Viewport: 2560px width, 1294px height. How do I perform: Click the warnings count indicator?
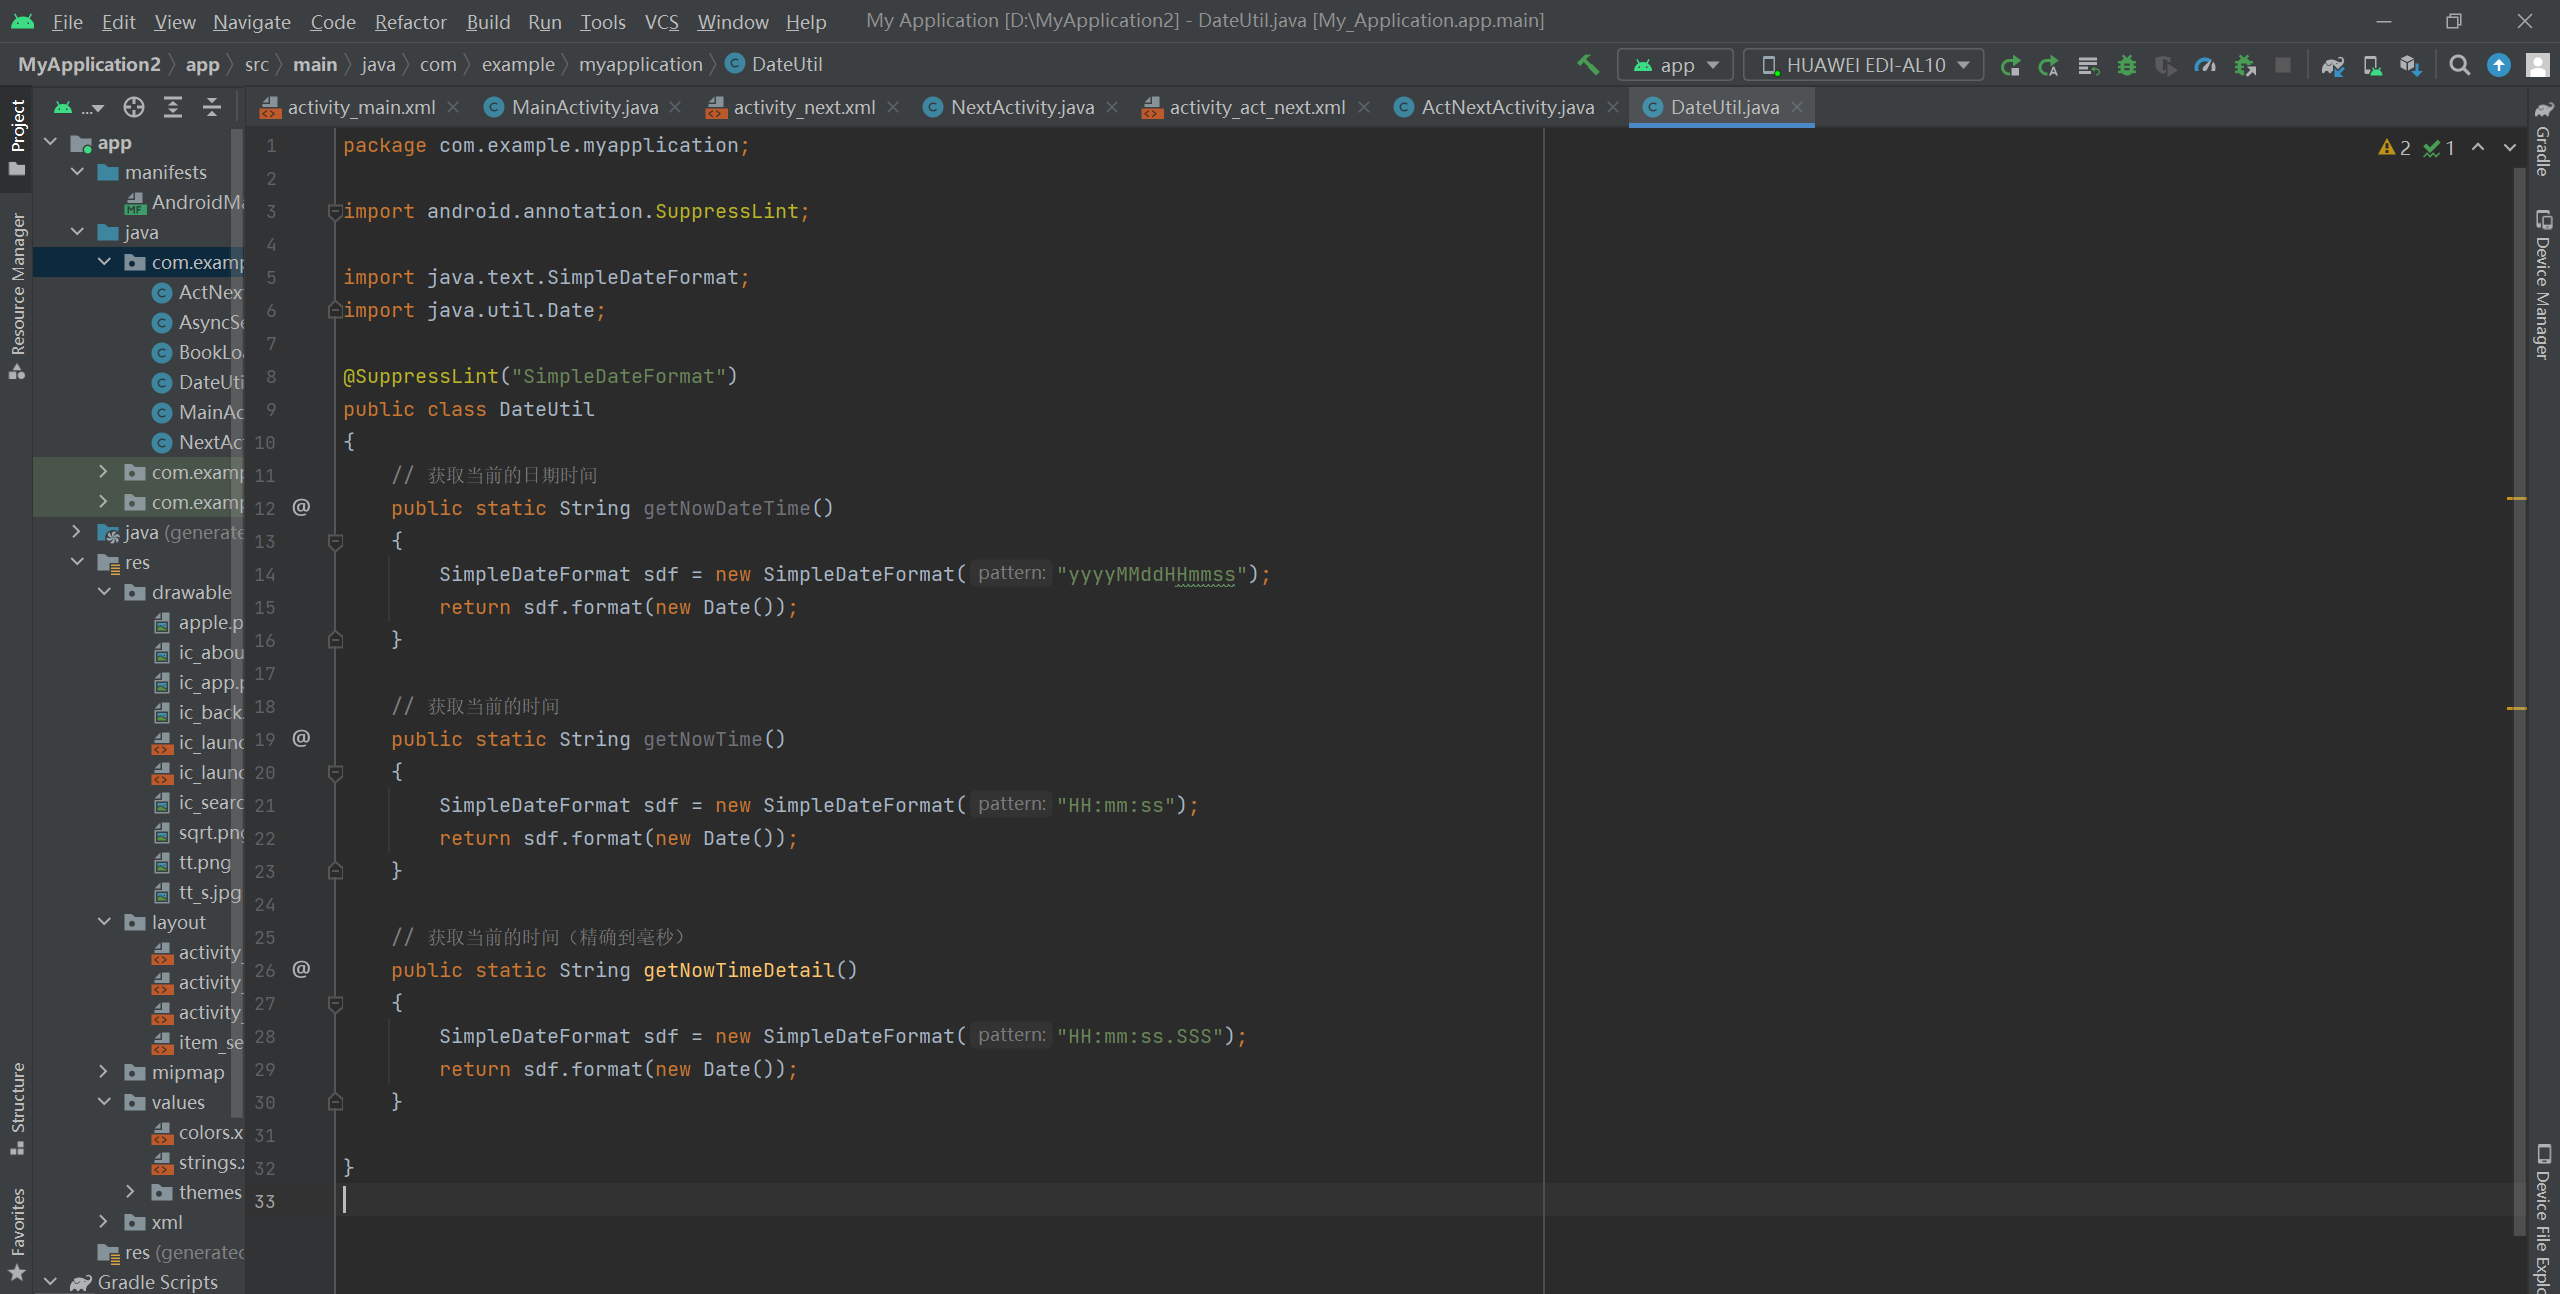[x=2394, y=148]
